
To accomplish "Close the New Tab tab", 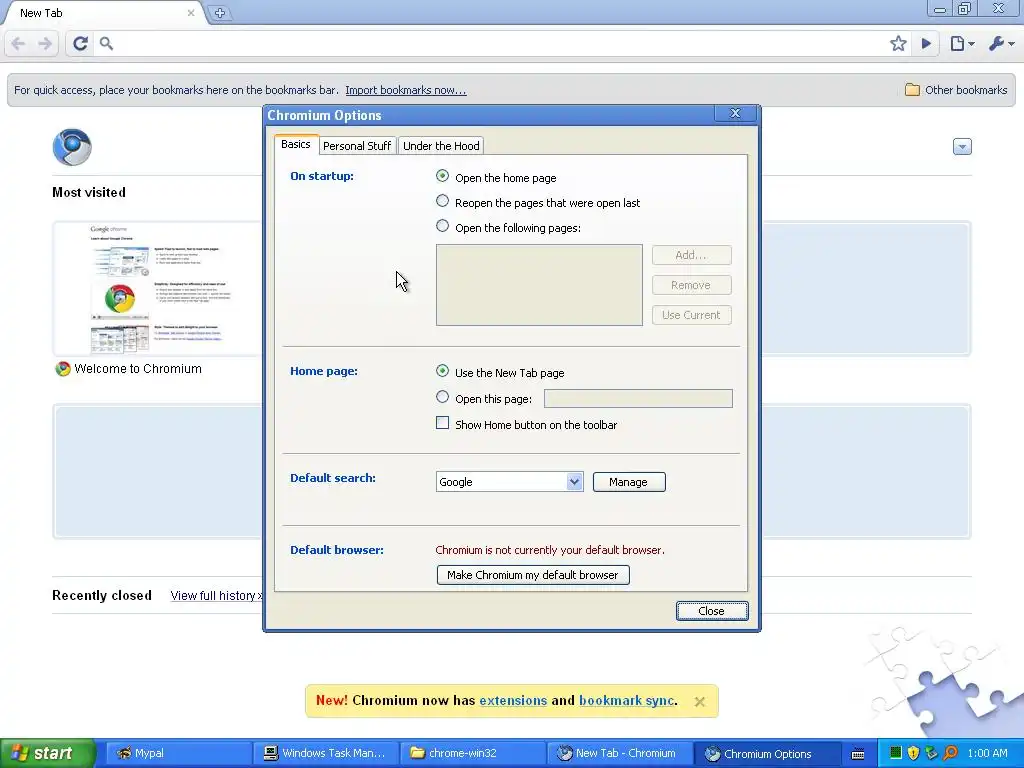I will 191,12.
